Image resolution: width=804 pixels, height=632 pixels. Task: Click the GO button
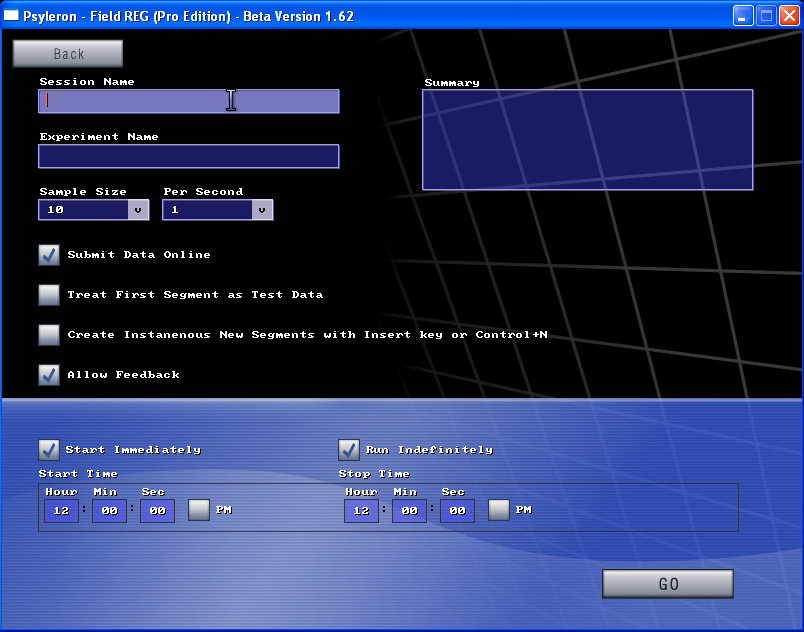tap(668, 584)
